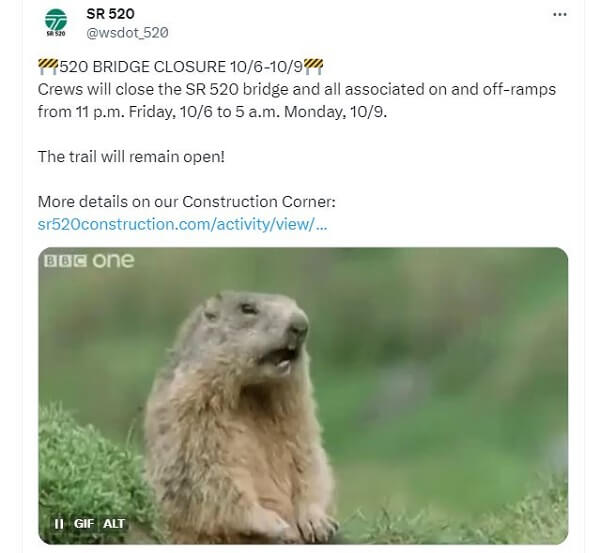Viewport: 600px width, 553px height.
Task: Click the 'The trail will remain open!' line
Action: pyautogui.click(x=131, y=157)
